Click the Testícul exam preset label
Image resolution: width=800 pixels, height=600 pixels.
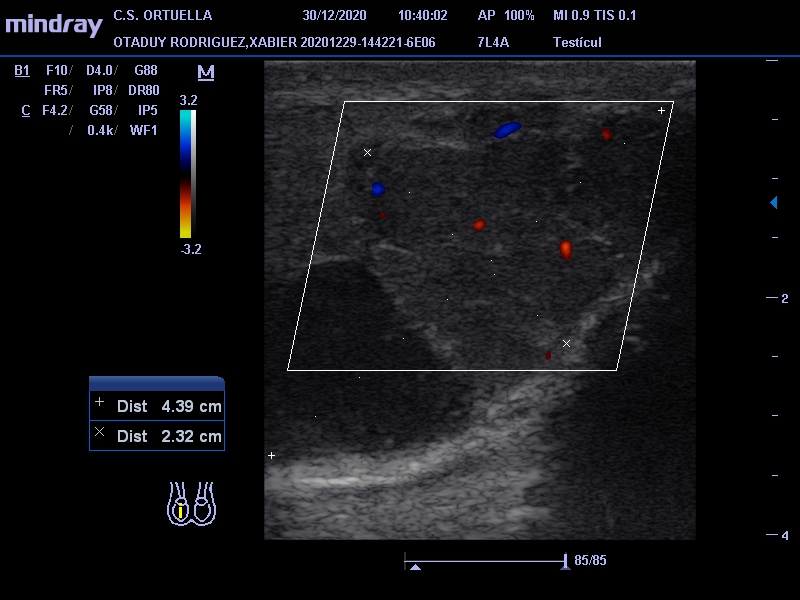[577, 42]
